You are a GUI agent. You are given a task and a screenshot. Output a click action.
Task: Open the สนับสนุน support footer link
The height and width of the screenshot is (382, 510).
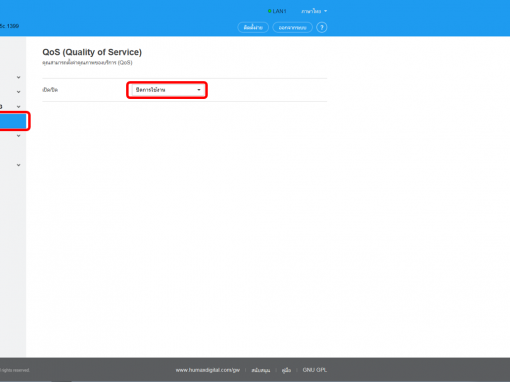point(261,370)
